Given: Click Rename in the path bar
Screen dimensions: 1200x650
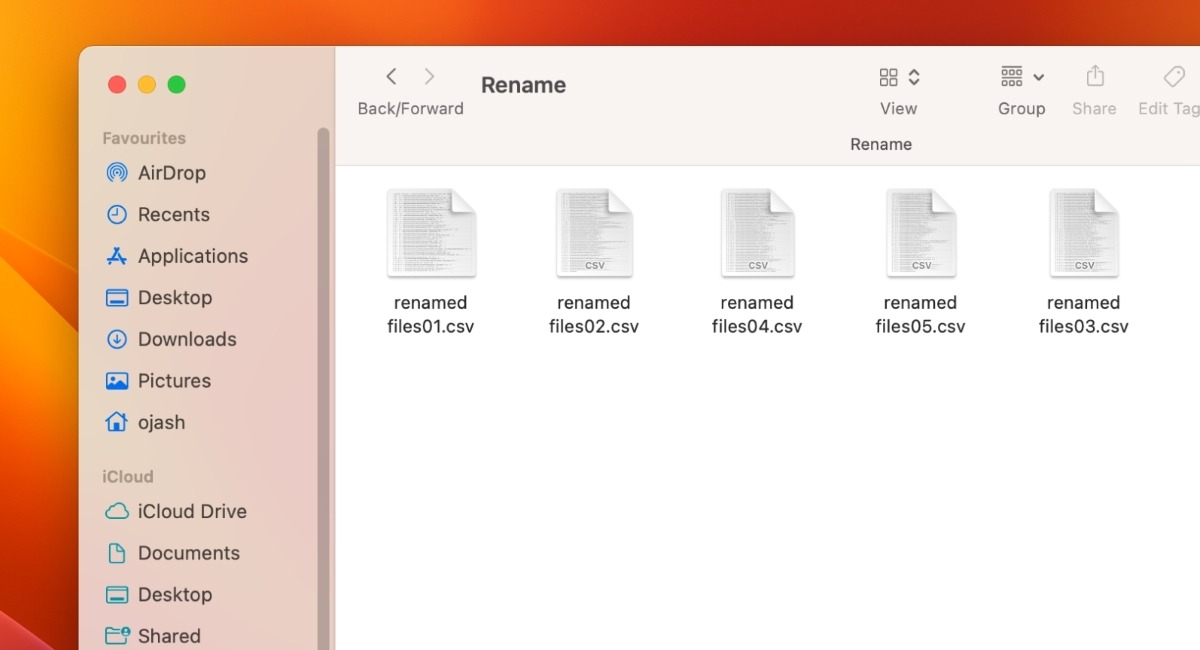Looking at the screenshot, I should point(881,144).
